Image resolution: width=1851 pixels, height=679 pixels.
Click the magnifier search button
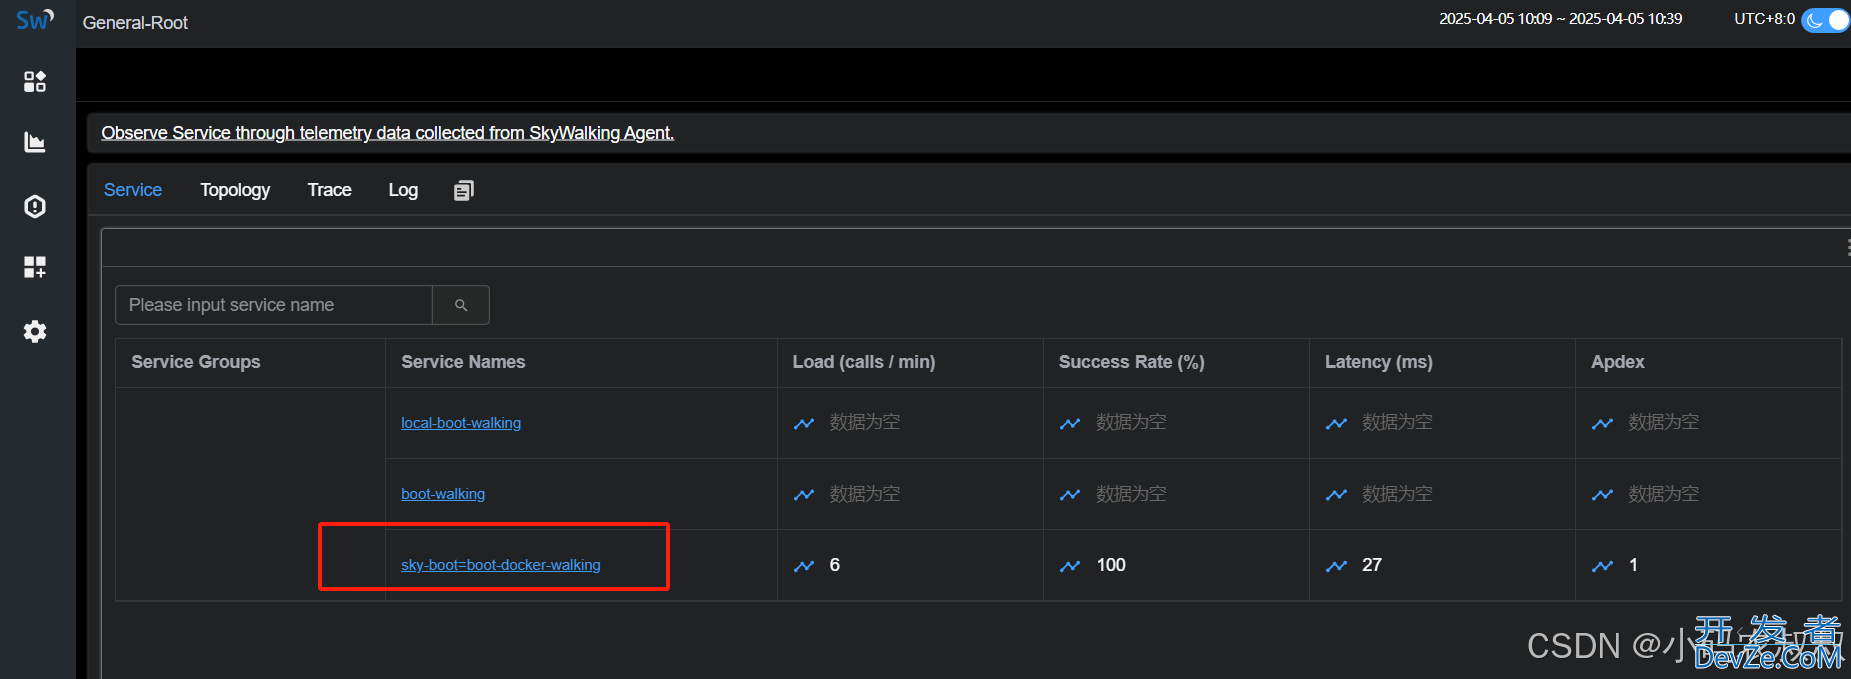(x=461, y=305)
